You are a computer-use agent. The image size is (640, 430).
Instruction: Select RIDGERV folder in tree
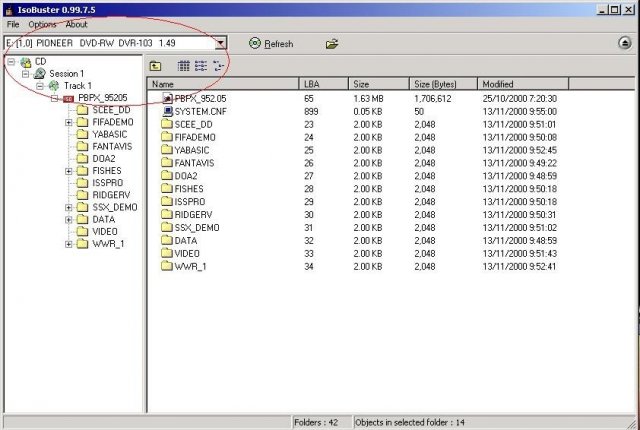point(111,195)
